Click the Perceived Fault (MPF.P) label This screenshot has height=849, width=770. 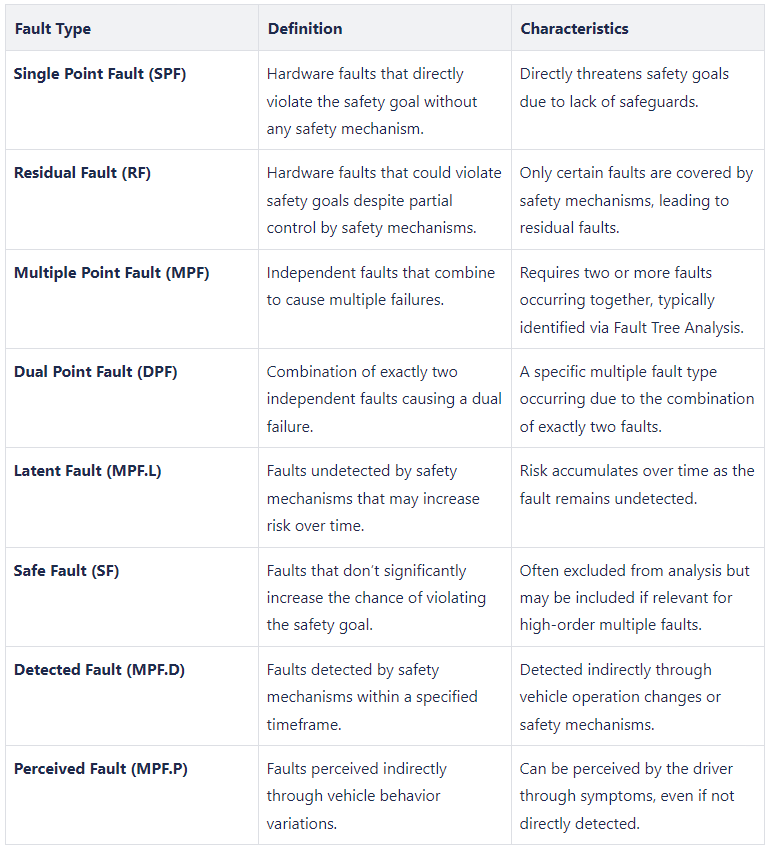coord(100,769)
